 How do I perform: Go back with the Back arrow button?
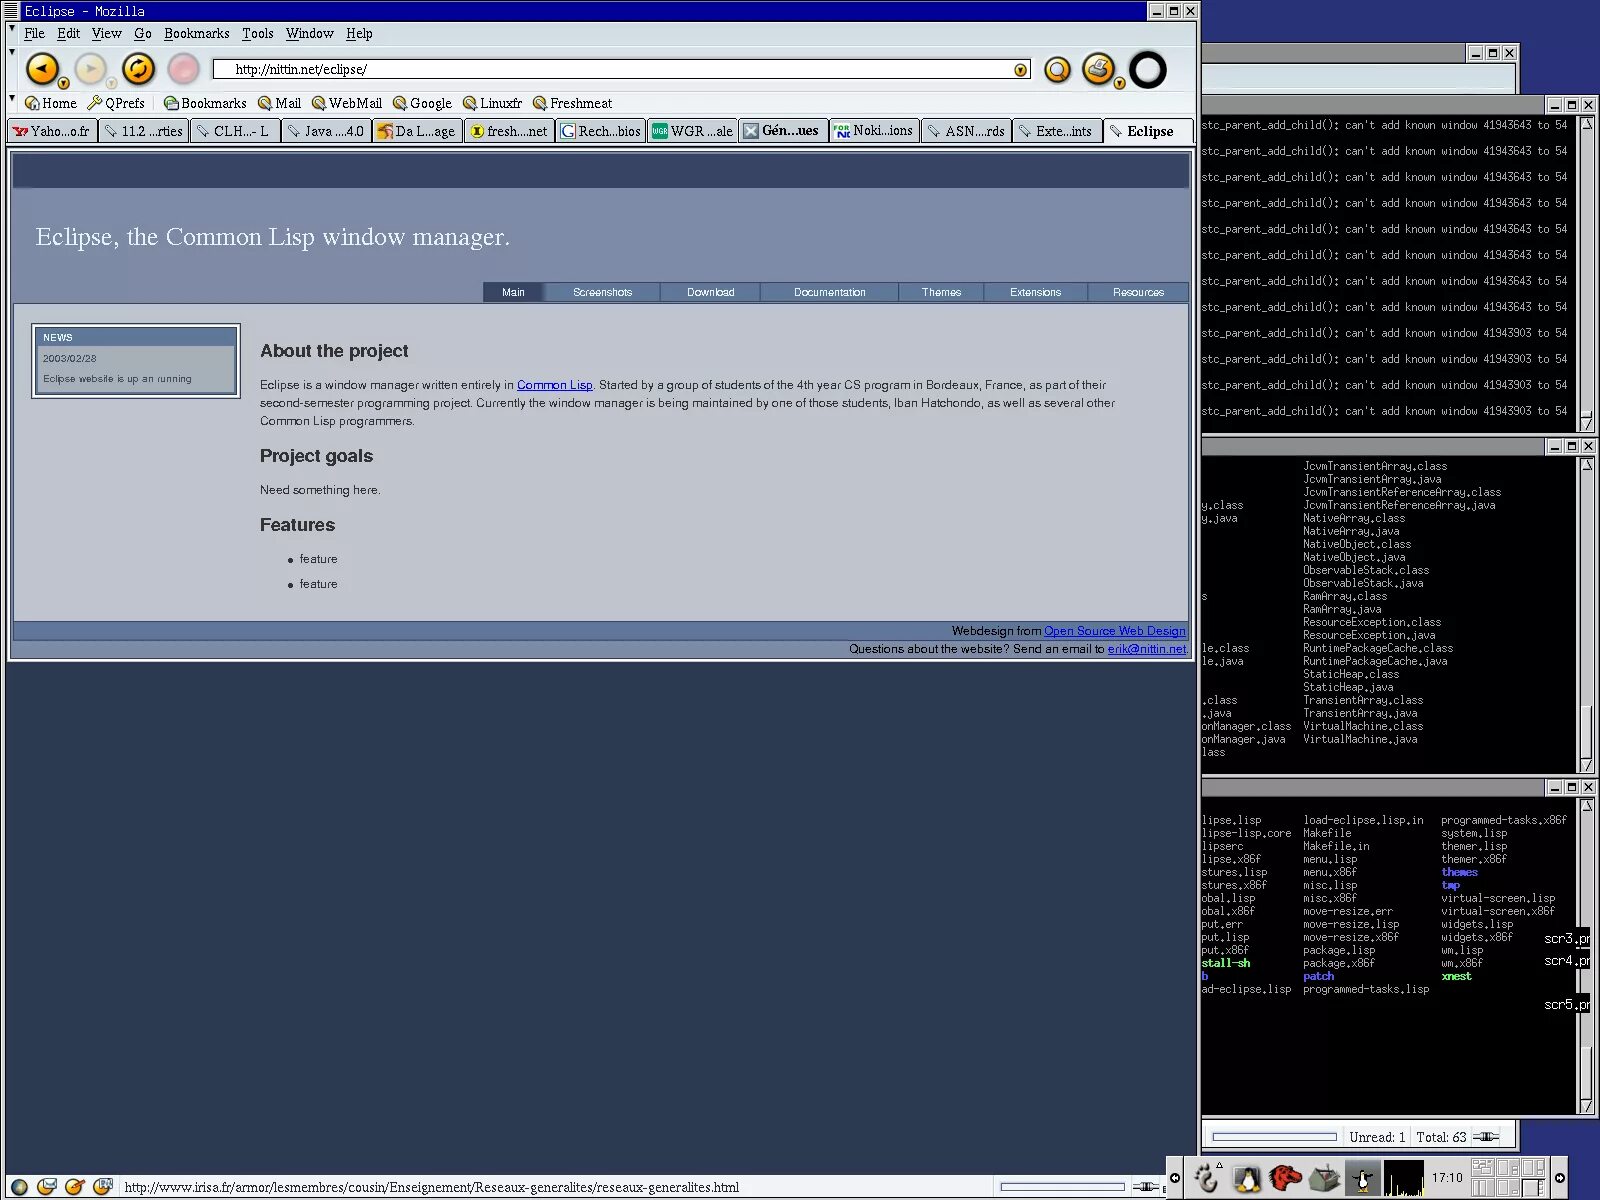click(41, 68)
